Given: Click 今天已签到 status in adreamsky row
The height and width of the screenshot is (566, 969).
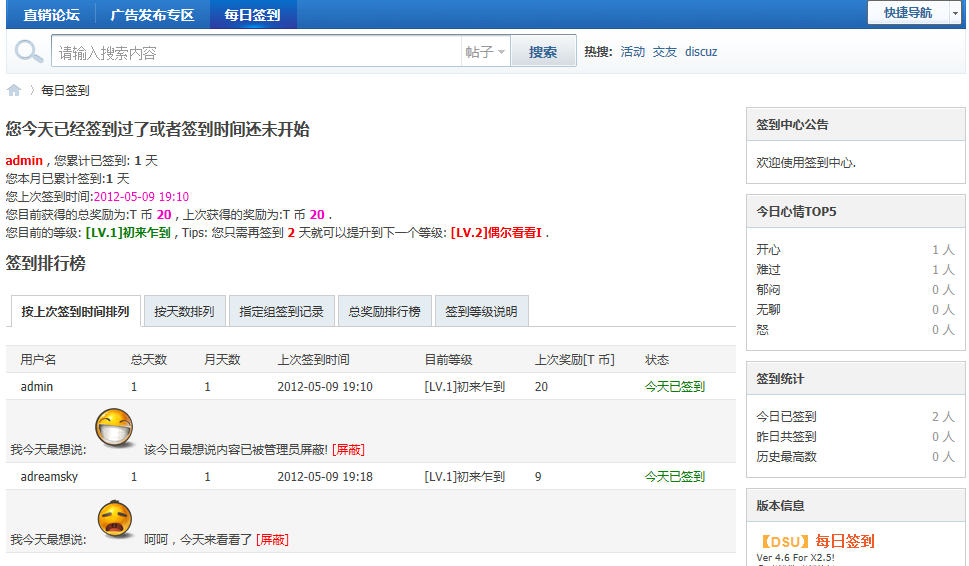Looking at the screenshot, I should (674, 477).
